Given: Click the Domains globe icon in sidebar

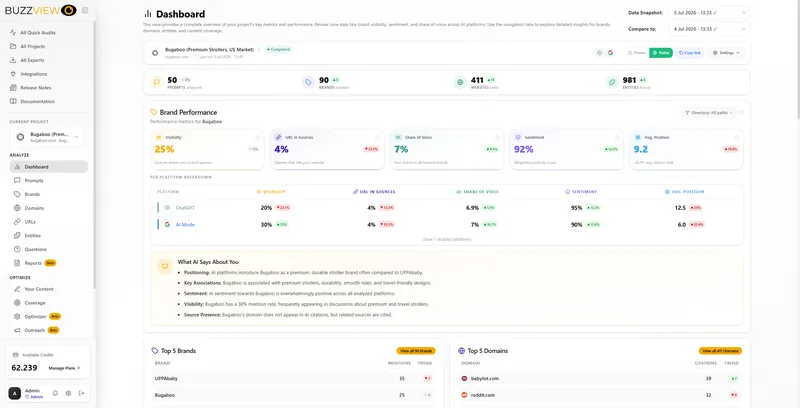Looking at the screenshot, I should 17,208.
